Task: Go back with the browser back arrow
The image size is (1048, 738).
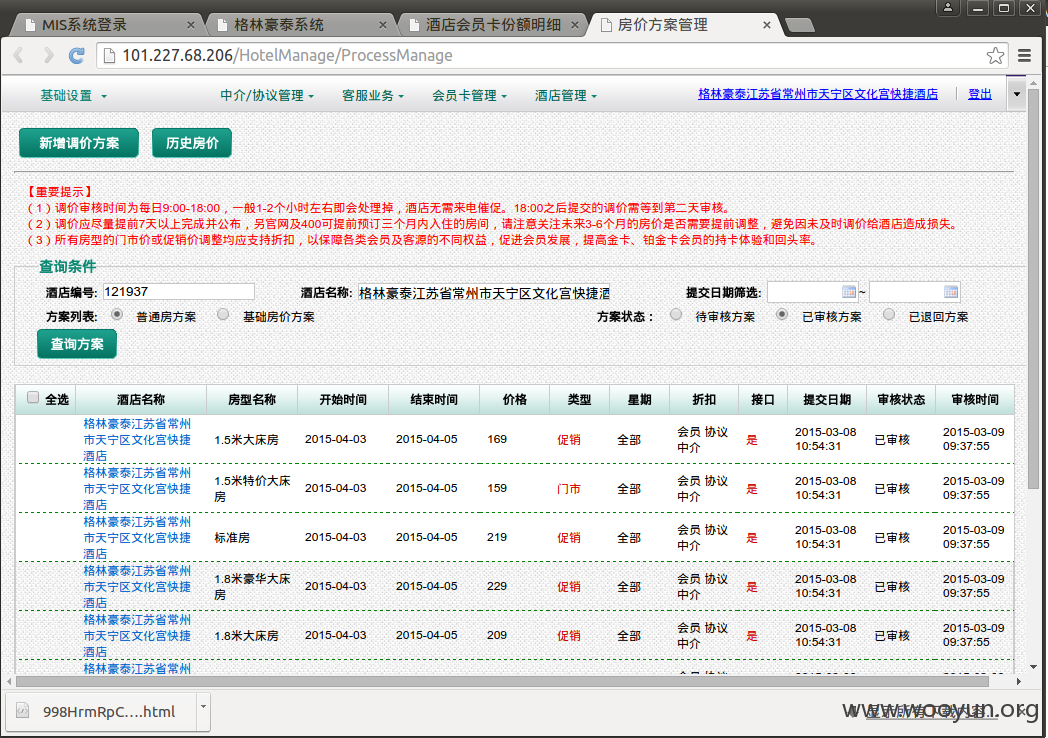Action: [19, 55]
